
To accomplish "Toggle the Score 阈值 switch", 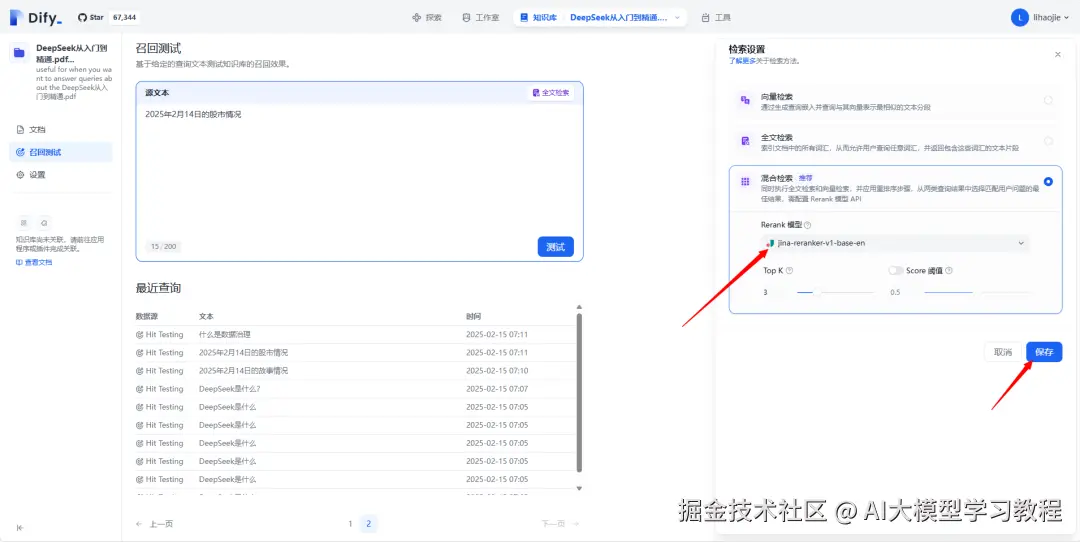I will (895, 271).
